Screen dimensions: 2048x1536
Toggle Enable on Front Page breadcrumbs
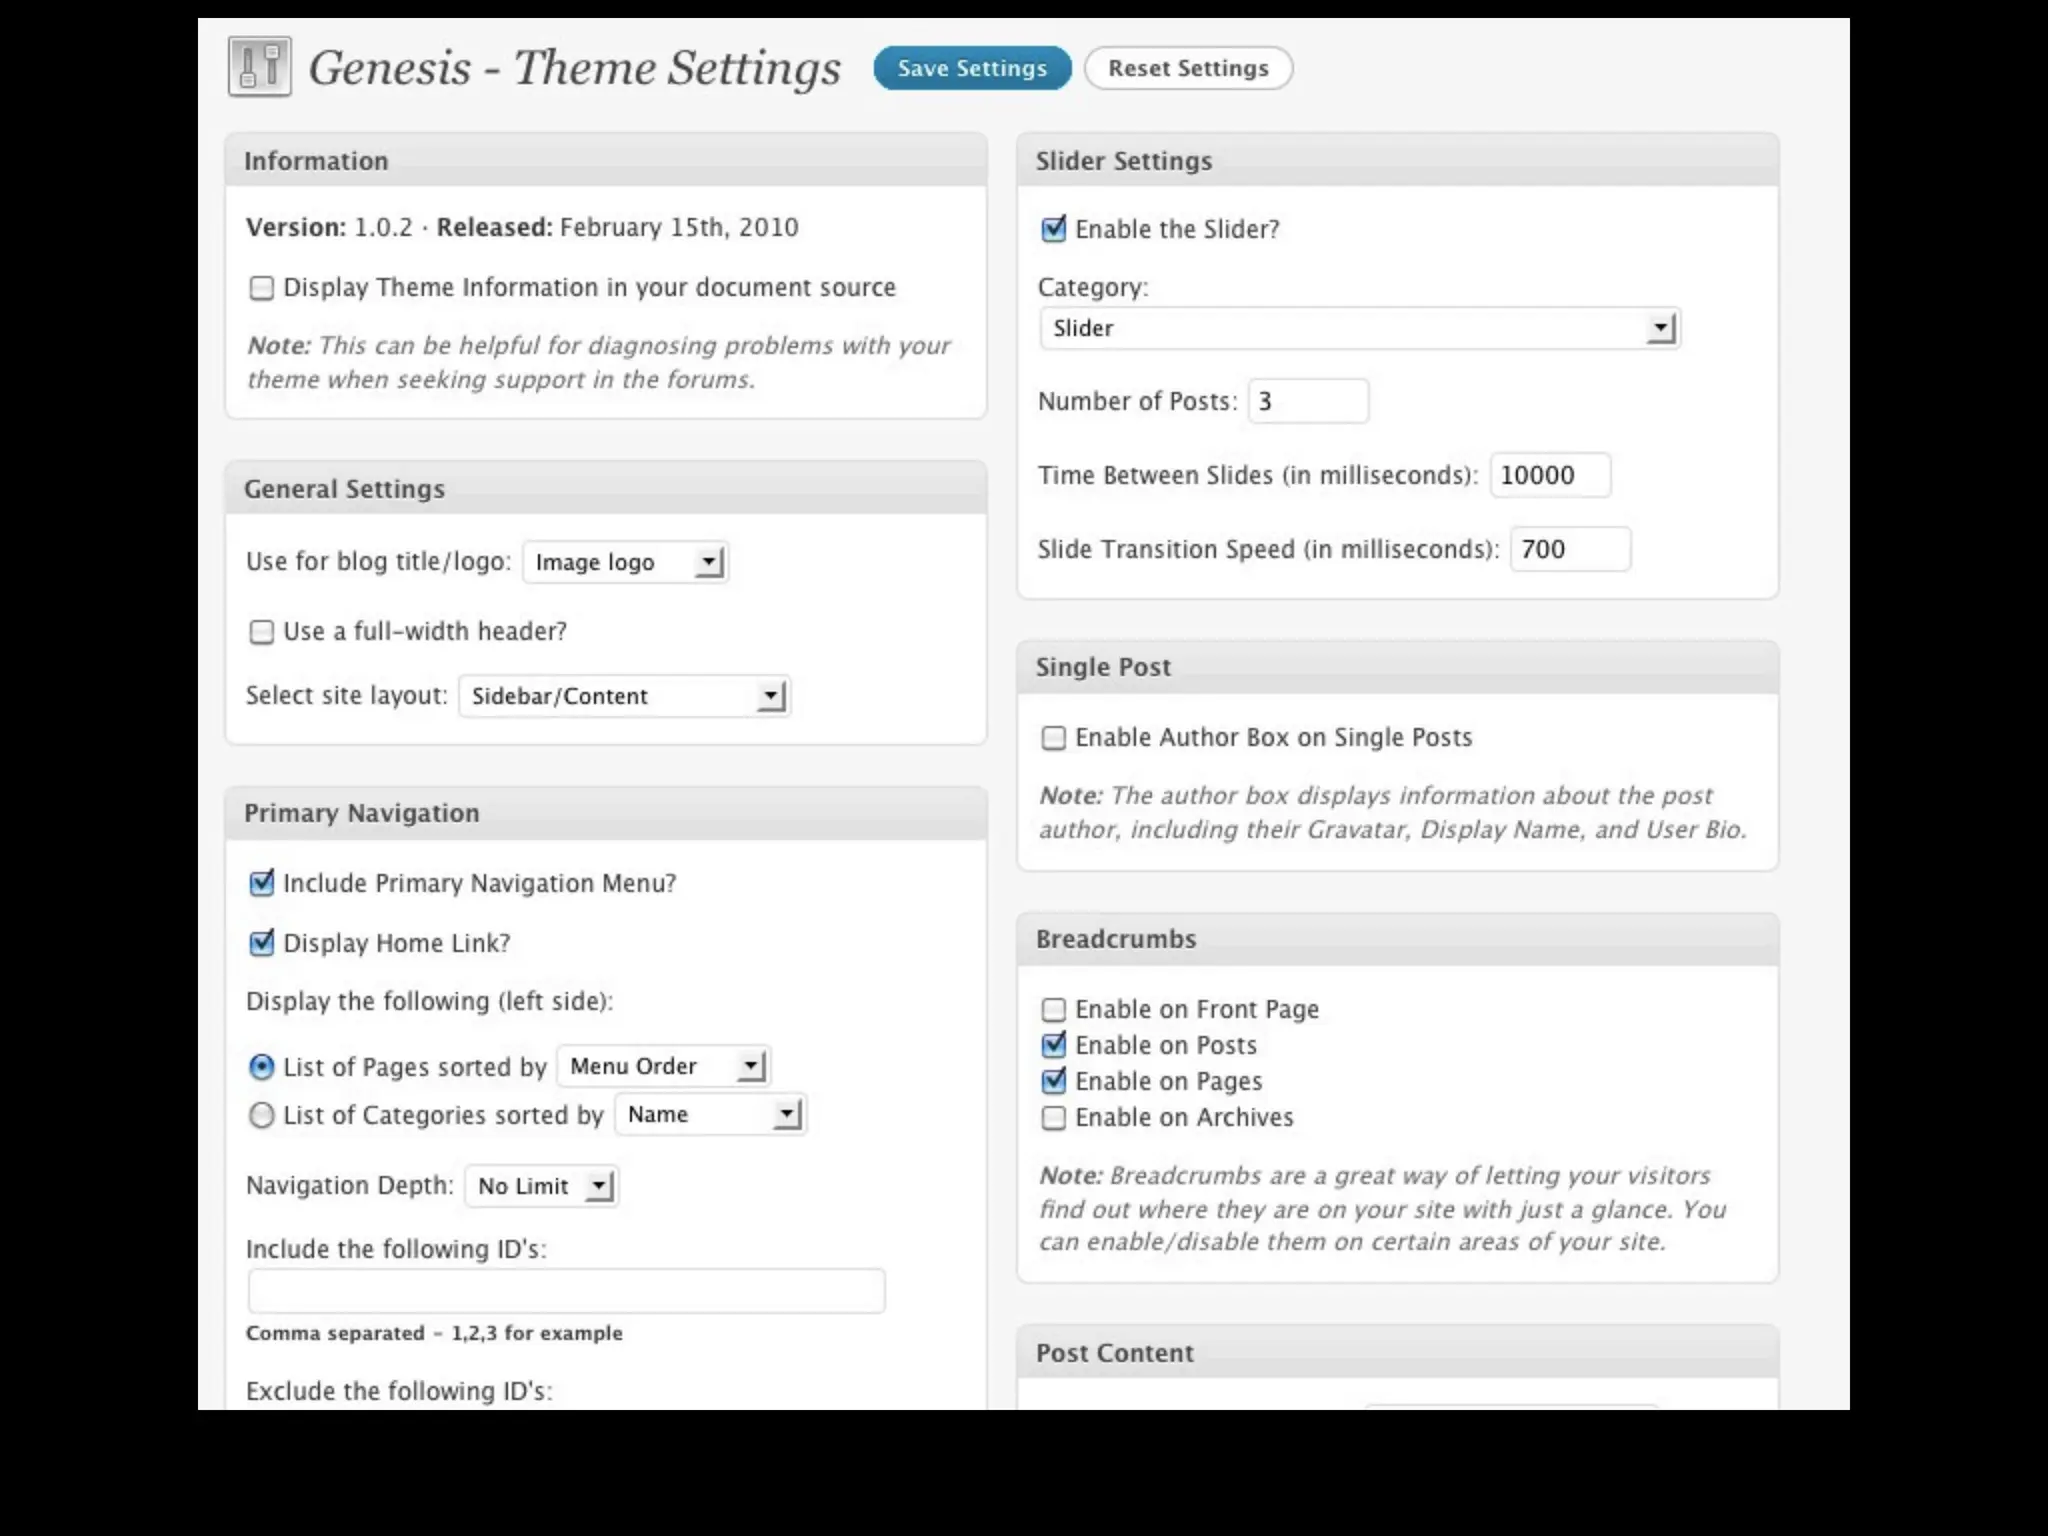[x=1053, y=1010]
